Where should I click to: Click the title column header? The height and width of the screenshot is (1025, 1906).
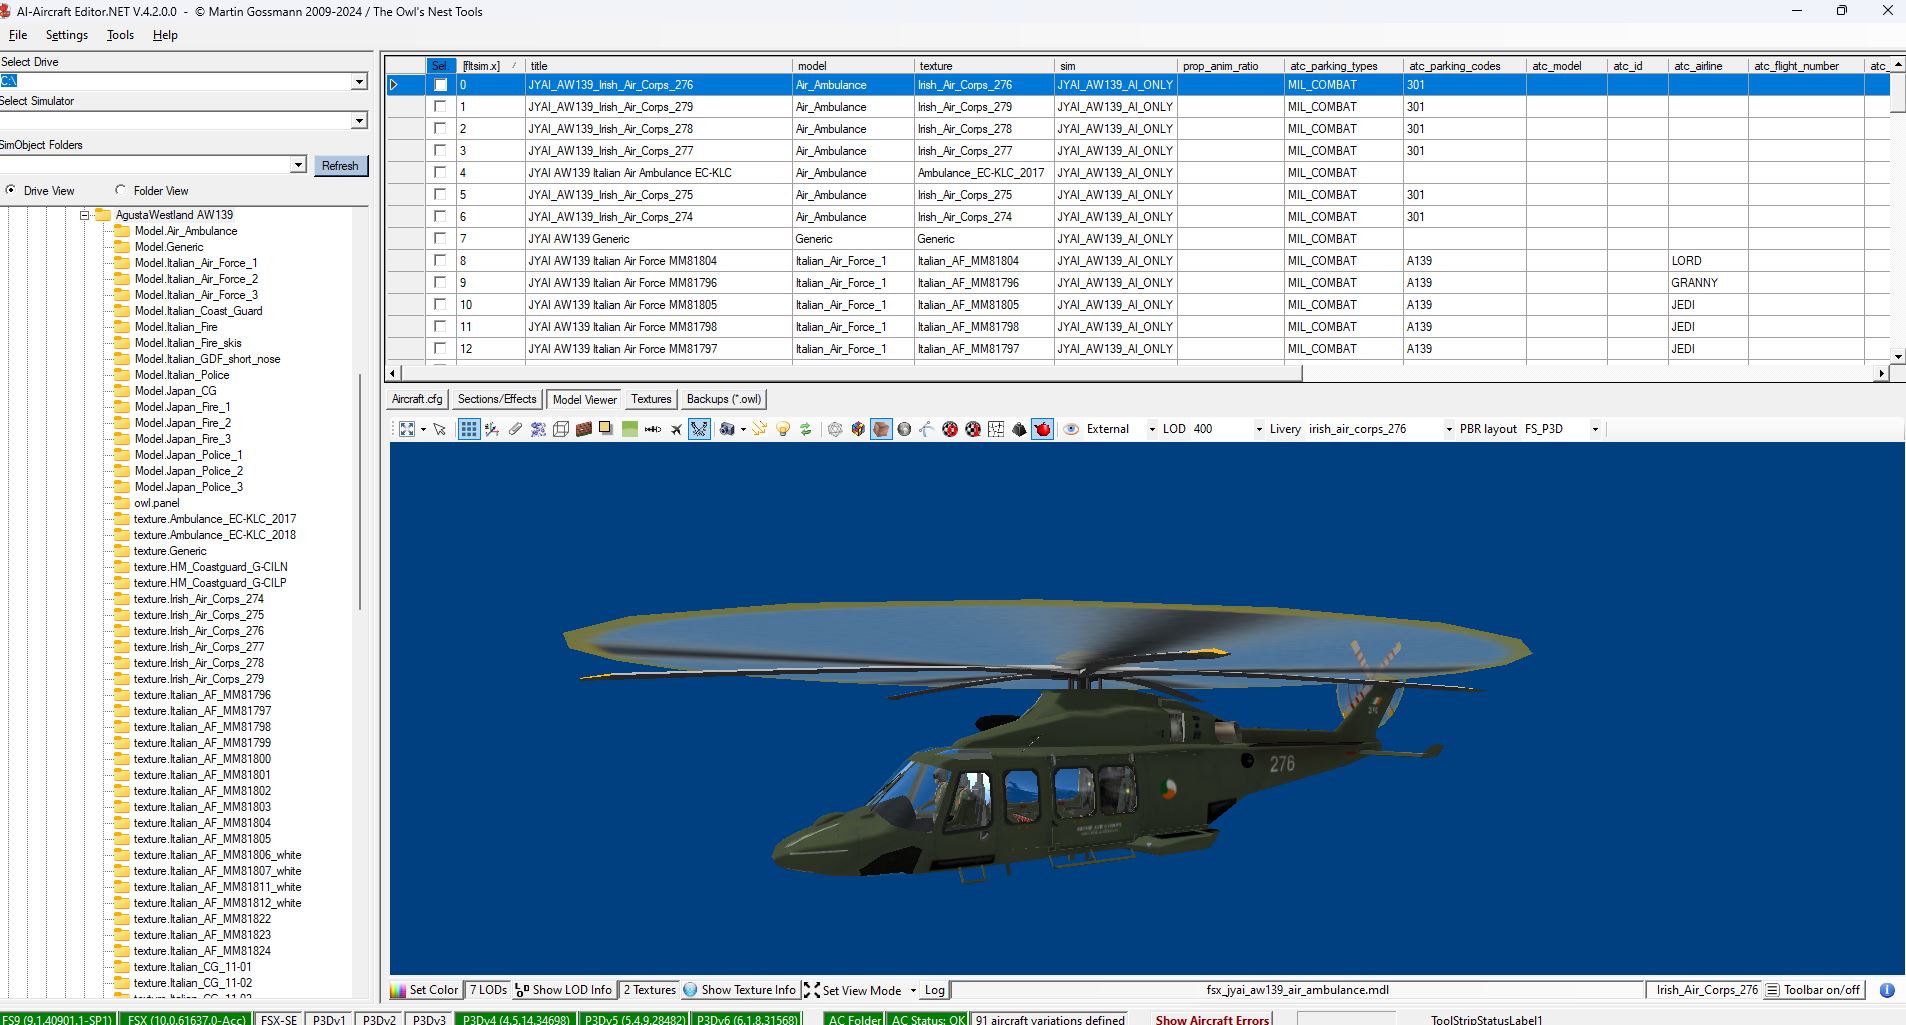coord(659,66)
